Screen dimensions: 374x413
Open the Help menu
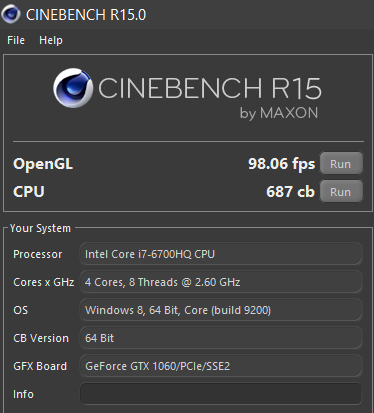51,40
